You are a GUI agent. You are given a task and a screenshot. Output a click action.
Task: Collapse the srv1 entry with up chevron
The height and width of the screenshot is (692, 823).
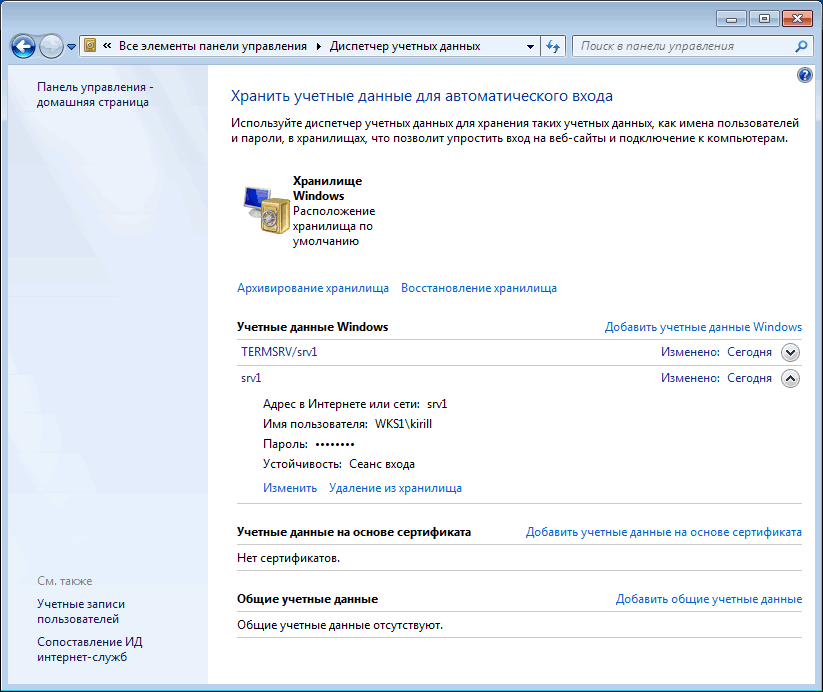(790, 379)
